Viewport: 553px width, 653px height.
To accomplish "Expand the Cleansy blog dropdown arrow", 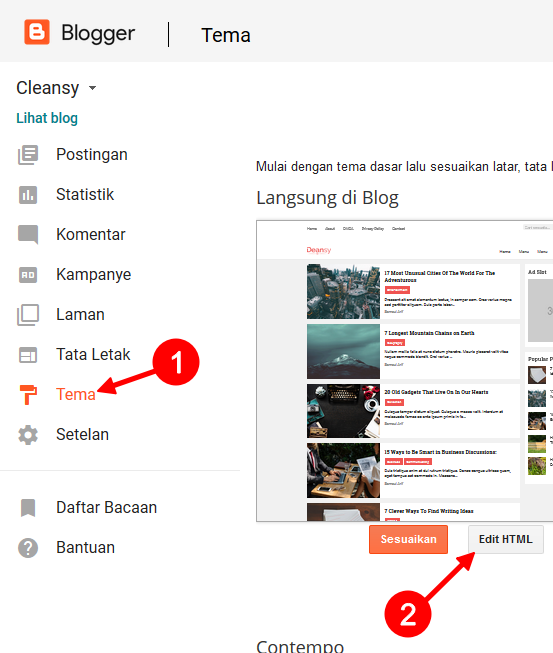I will (92, 88).
